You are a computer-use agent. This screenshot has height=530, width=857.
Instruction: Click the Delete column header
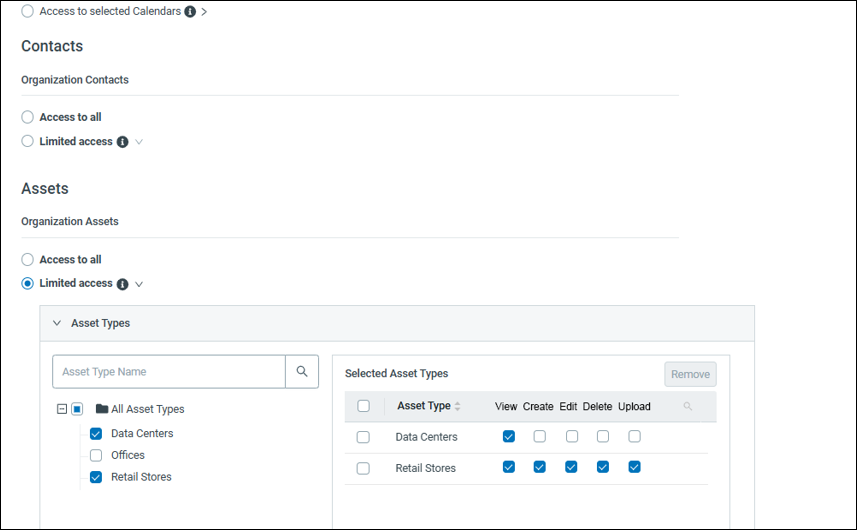(x=597, y=407)
